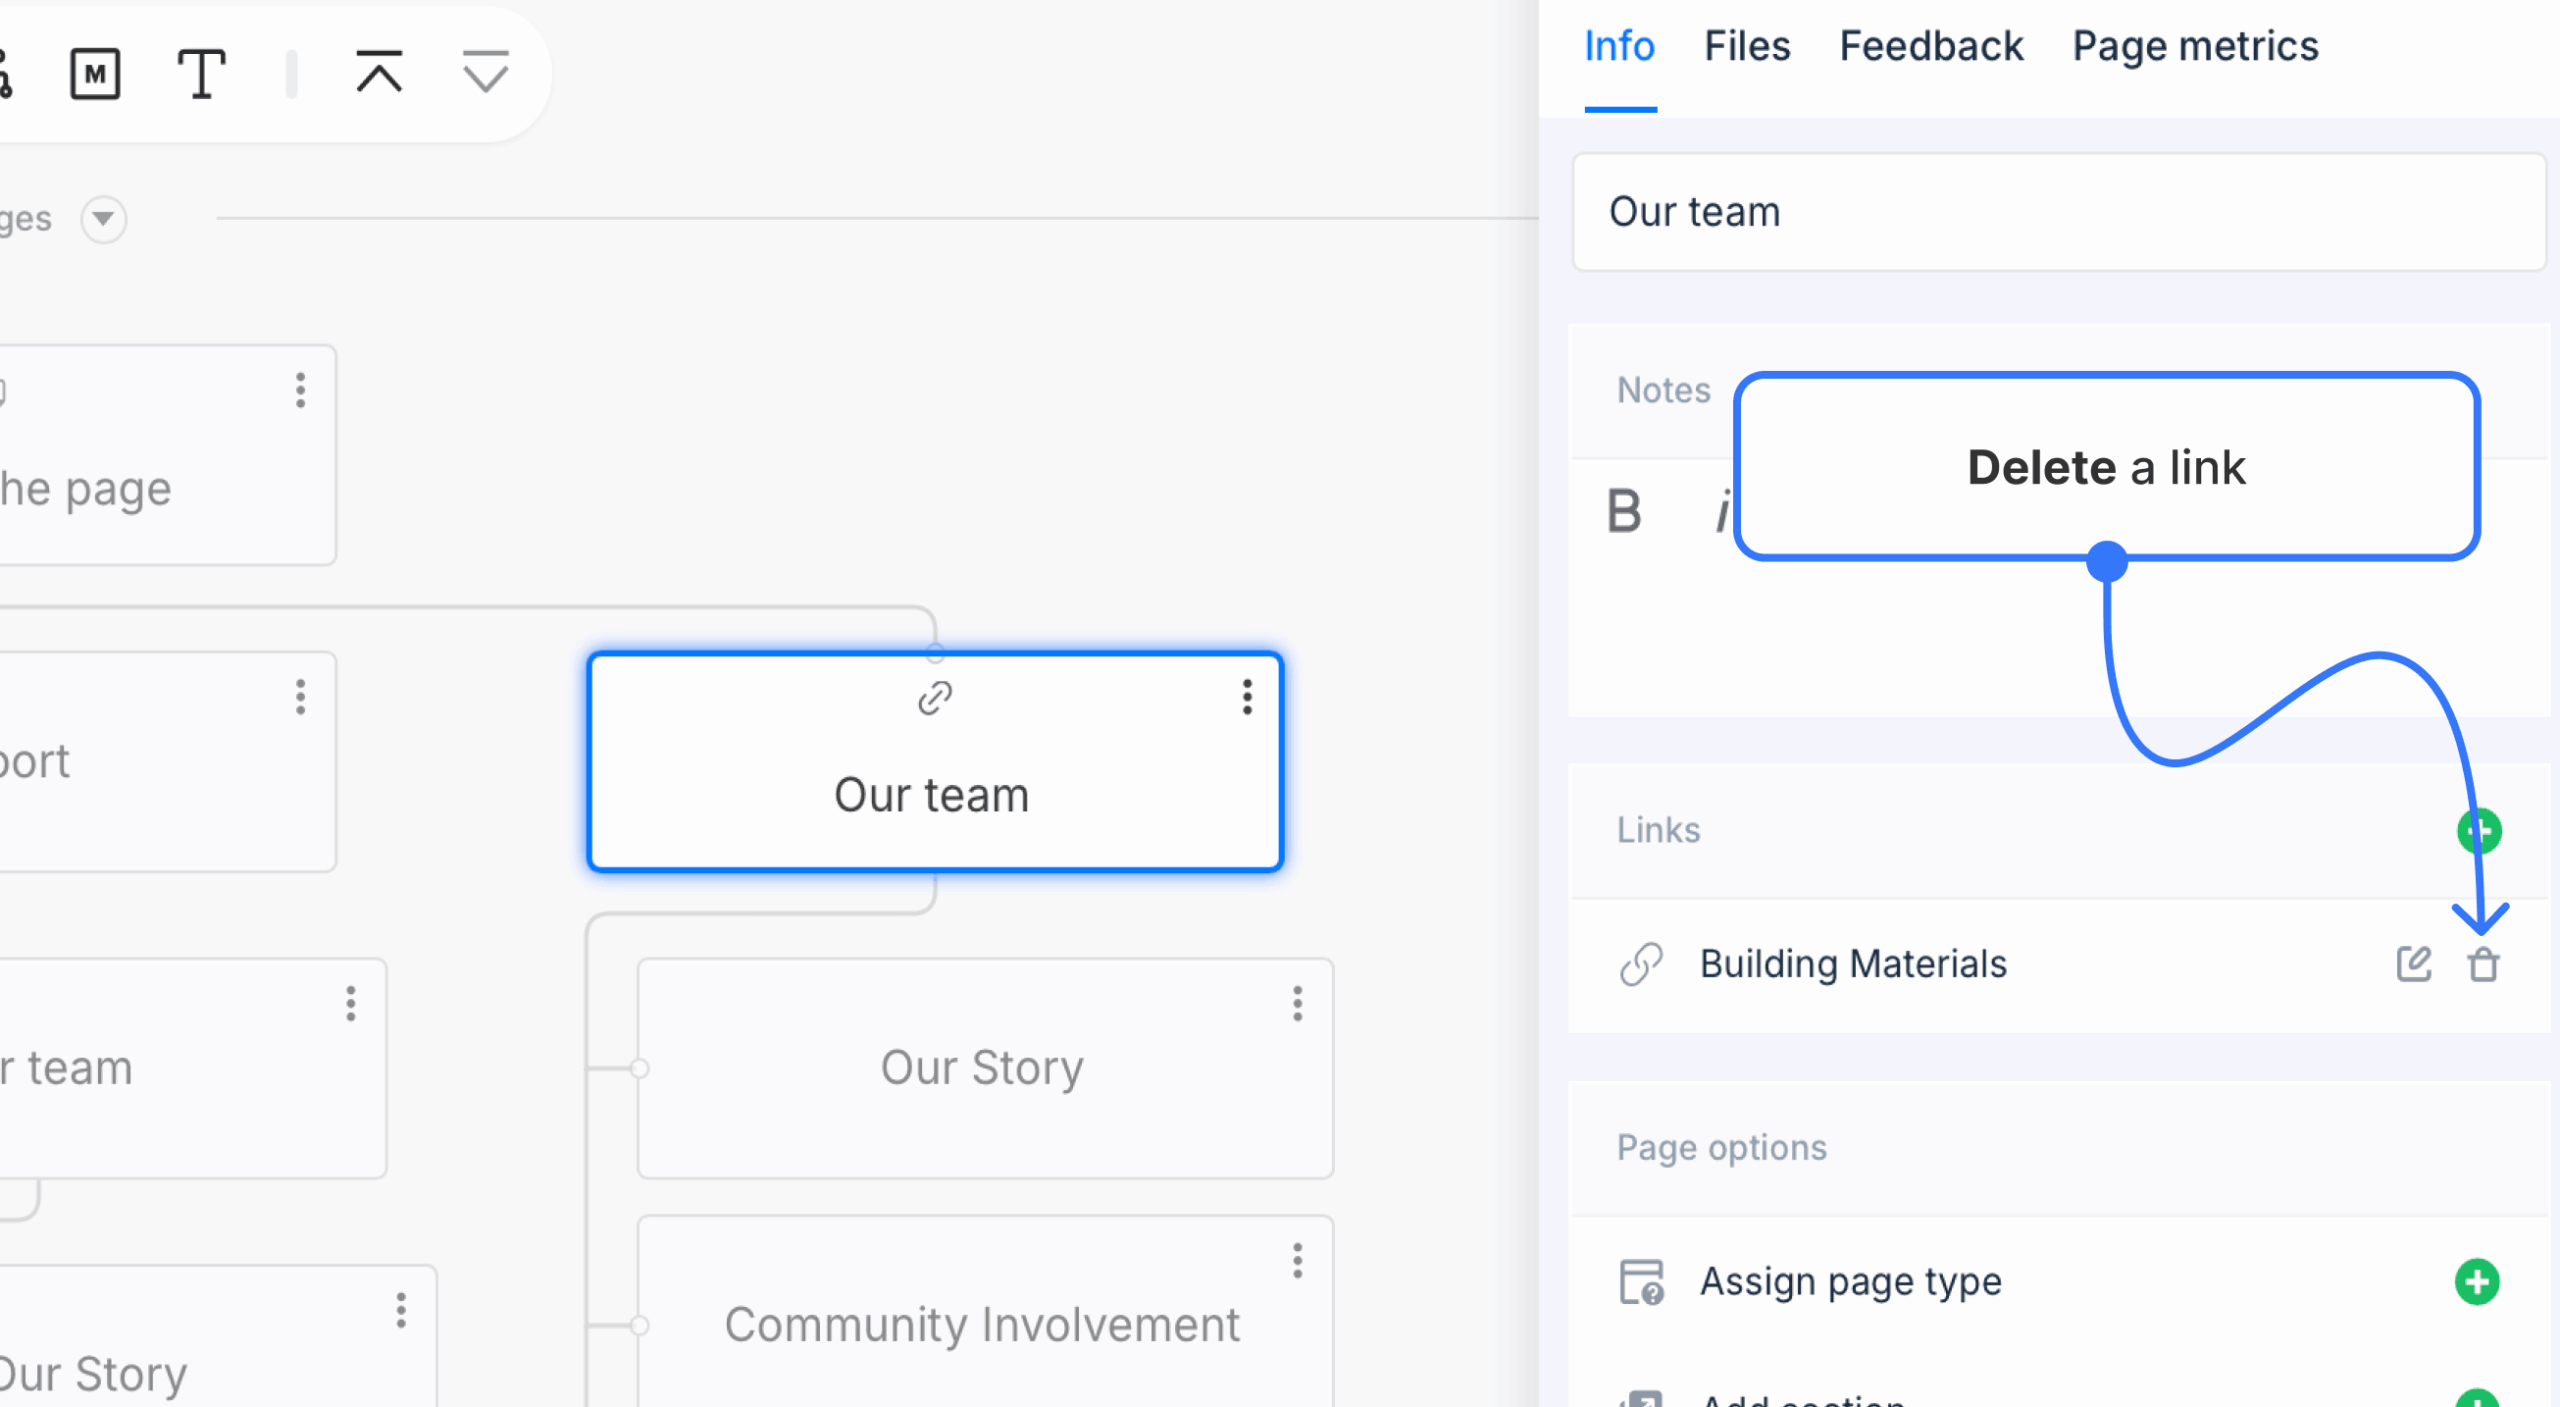Open options menu of Our Story card

click(x=1297, y=1003)
